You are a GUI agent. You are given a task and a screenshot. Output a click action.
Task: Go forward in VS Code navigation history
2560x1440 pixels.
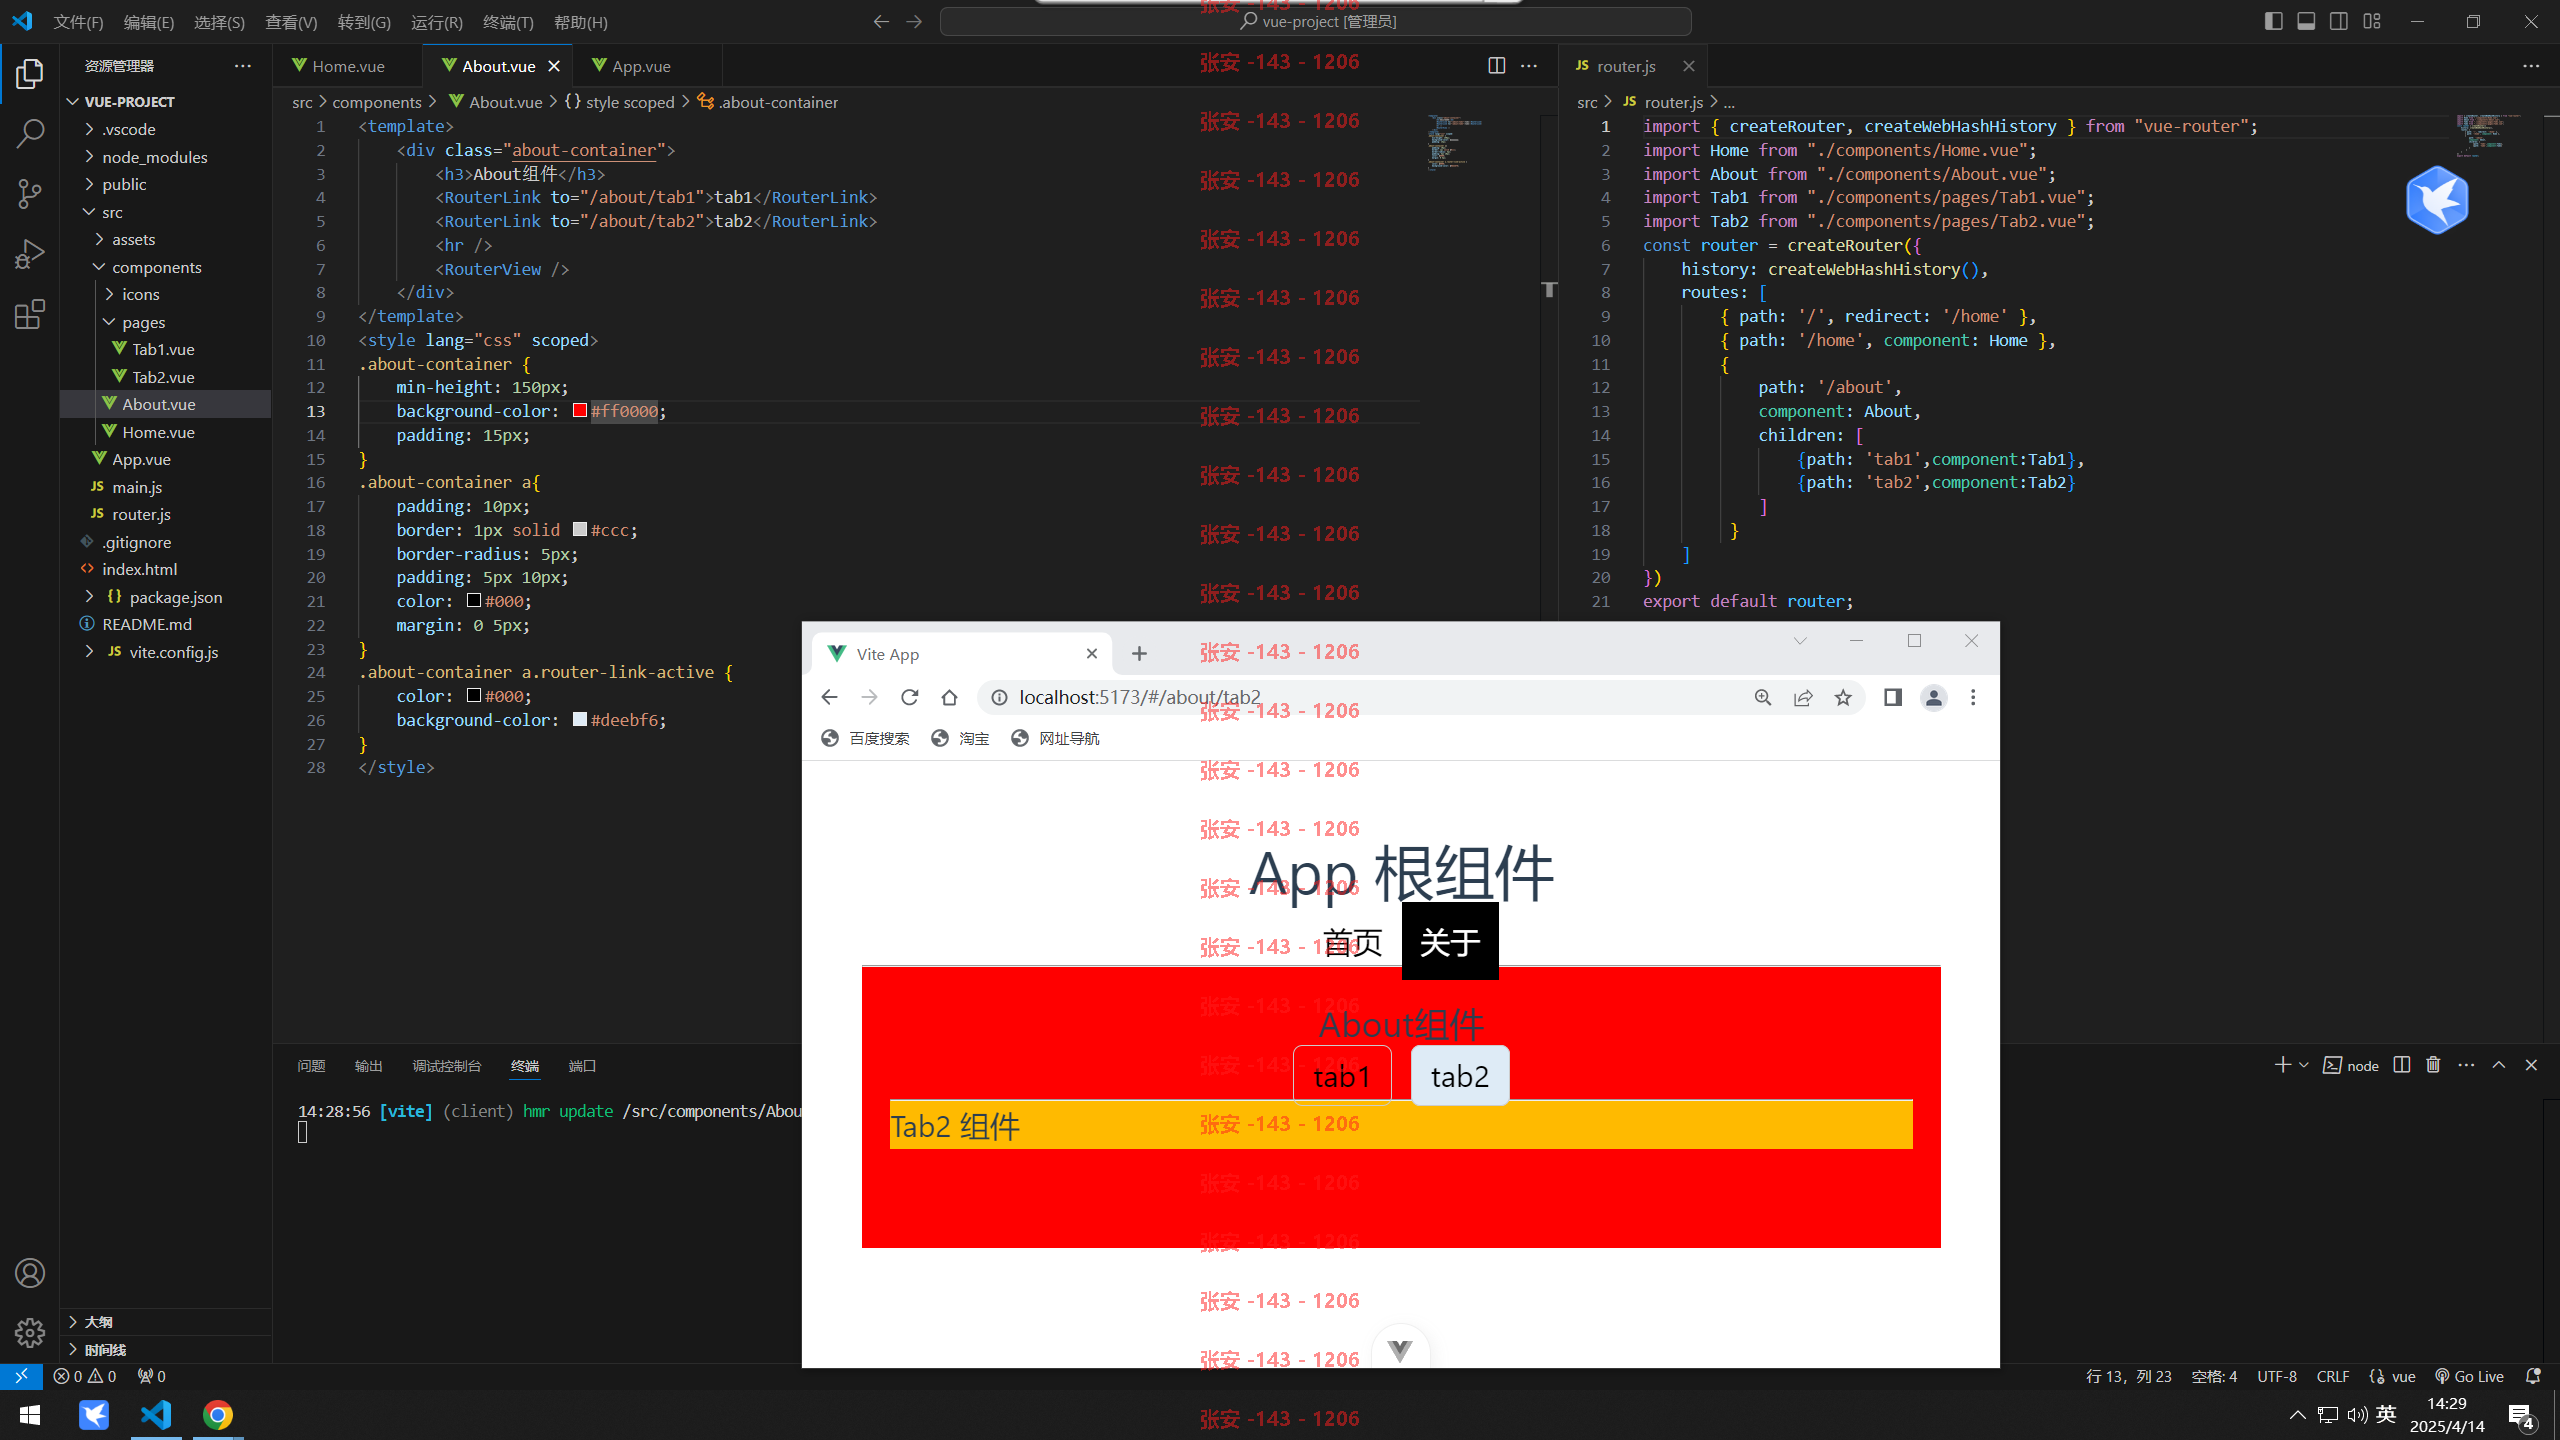point(914,21)
